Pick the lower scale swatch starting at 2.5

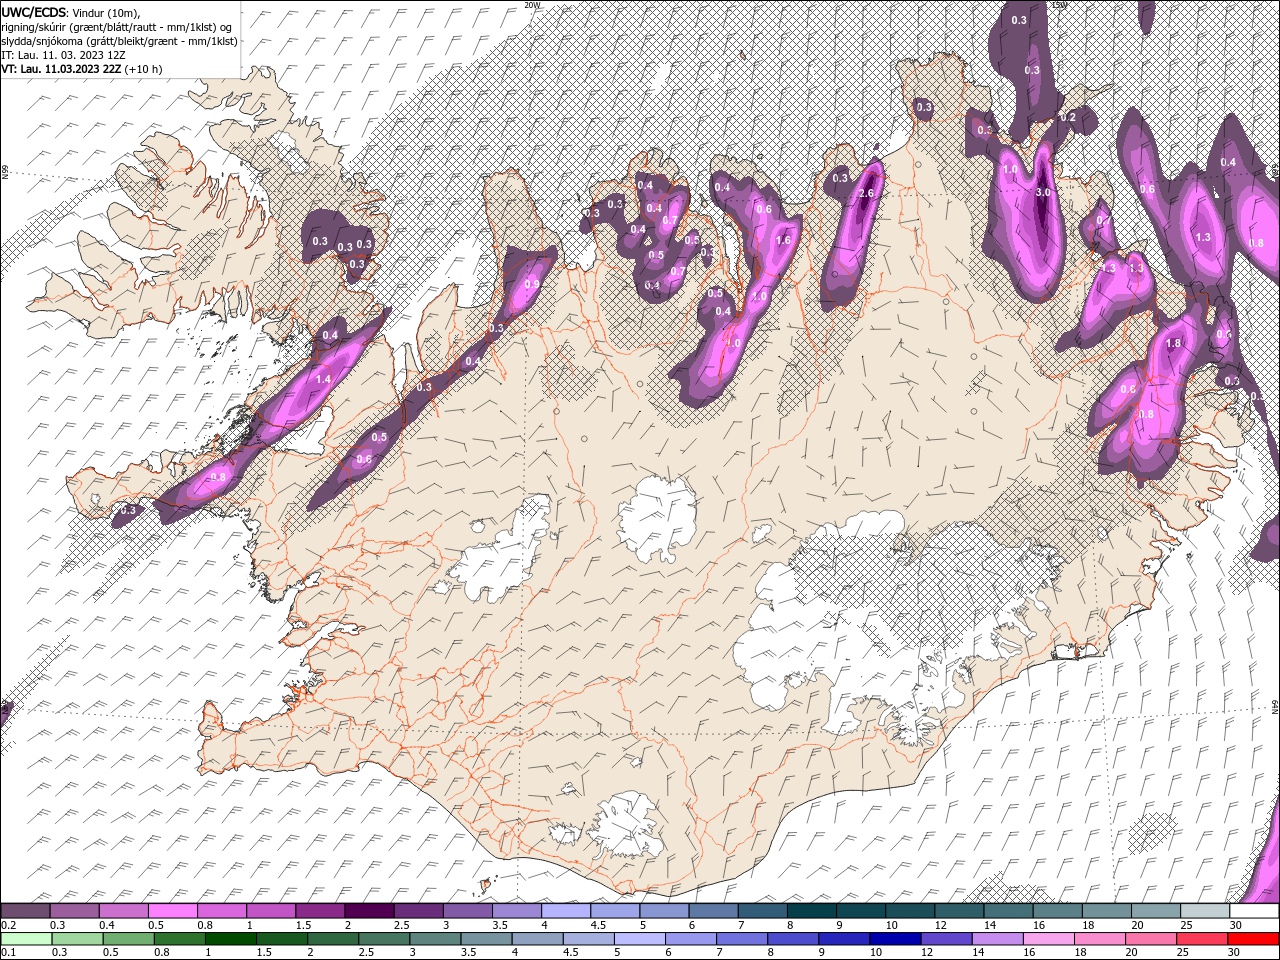[384, 938]
